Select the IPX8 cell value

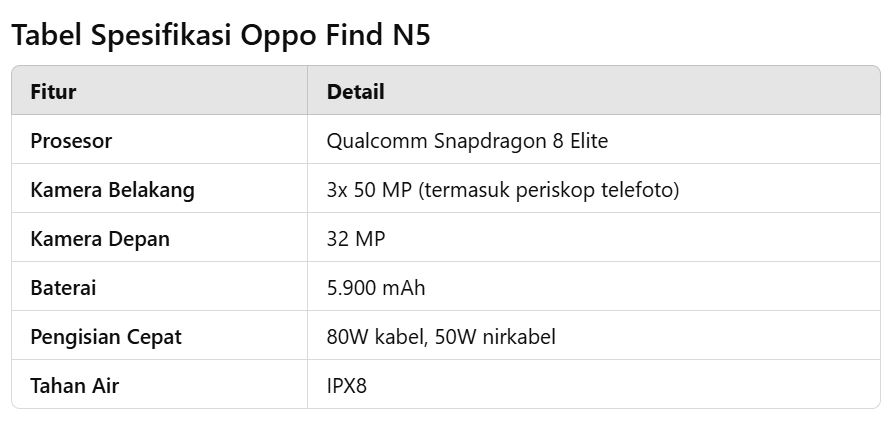coord(347,386)
